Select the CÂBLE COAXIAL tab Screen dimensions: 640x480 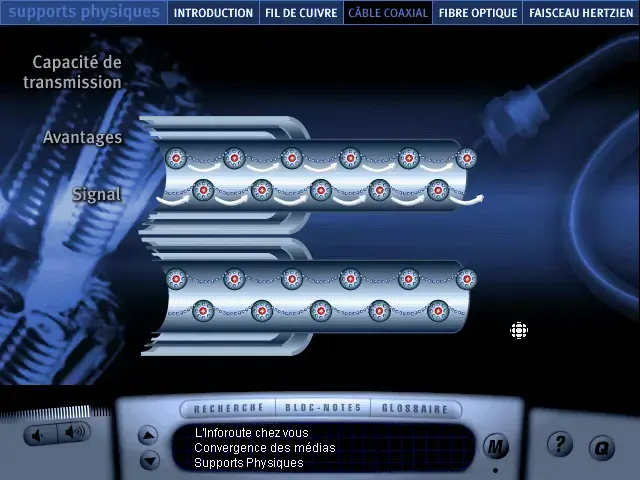pos(388,13)
